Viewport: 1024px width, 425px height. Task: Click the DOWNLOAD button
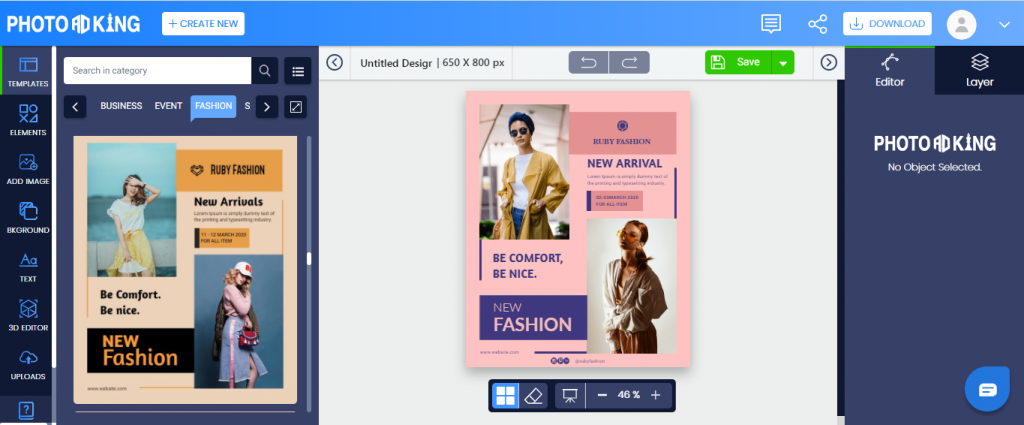(x=888, y=24)
